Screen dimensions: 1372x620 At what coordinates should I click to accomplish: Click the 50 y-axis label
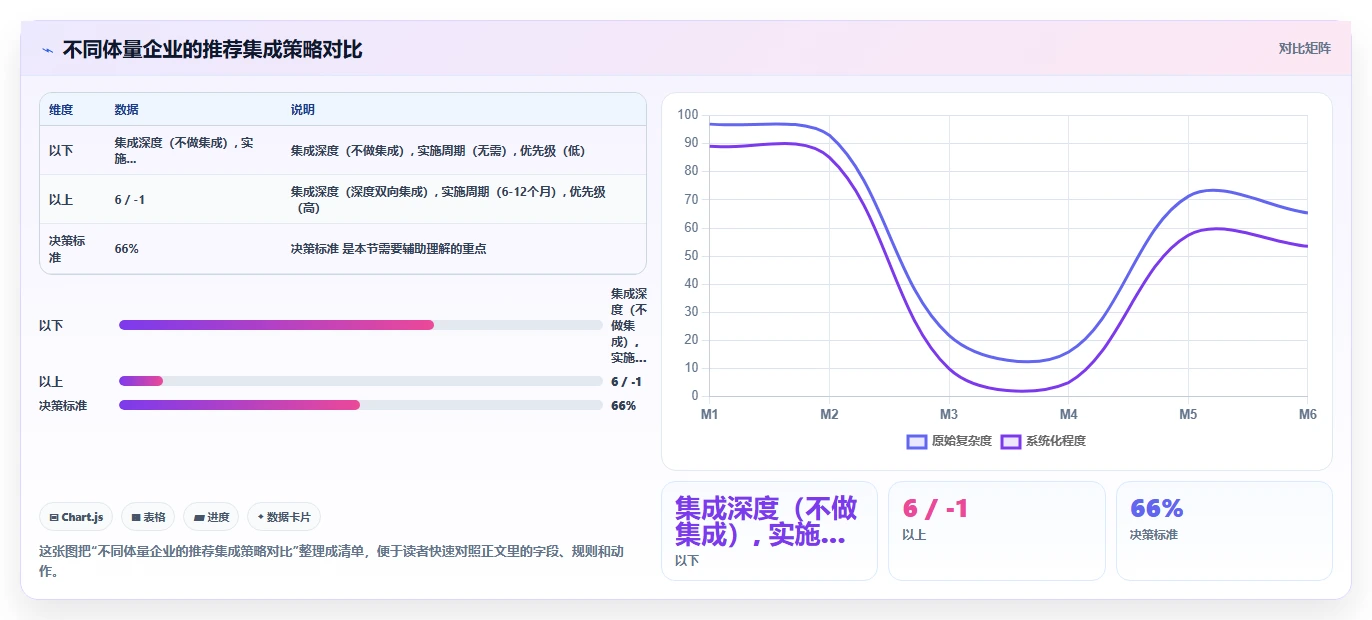click(691, 256)
